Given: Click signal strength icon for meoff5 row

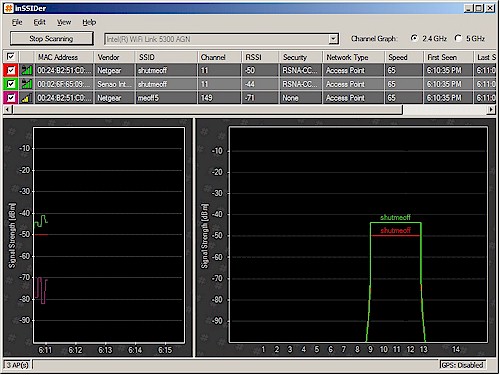Looking at the screenshot, I should (x=27, y=98).
